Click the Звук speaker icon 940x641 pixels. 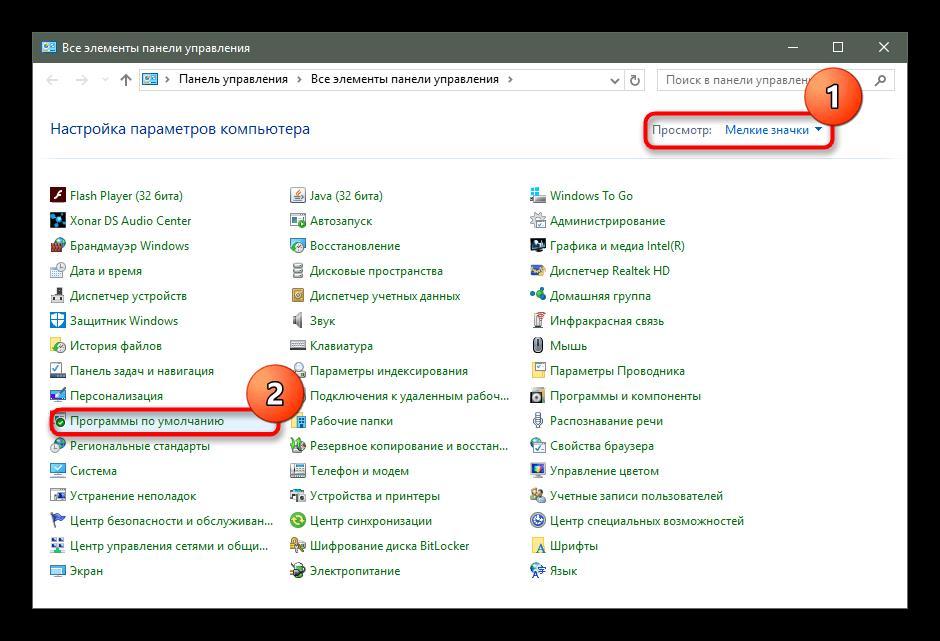[297, 321]
